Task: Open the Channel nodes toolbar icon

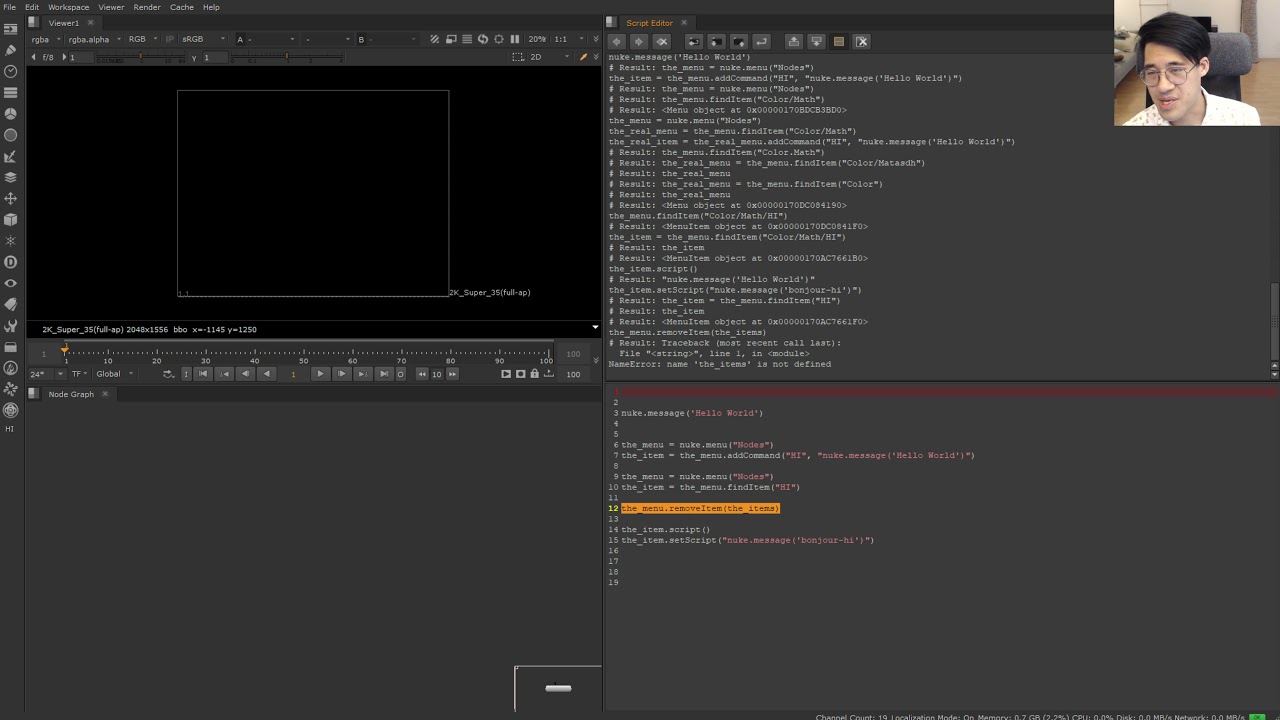Action: 10,92
